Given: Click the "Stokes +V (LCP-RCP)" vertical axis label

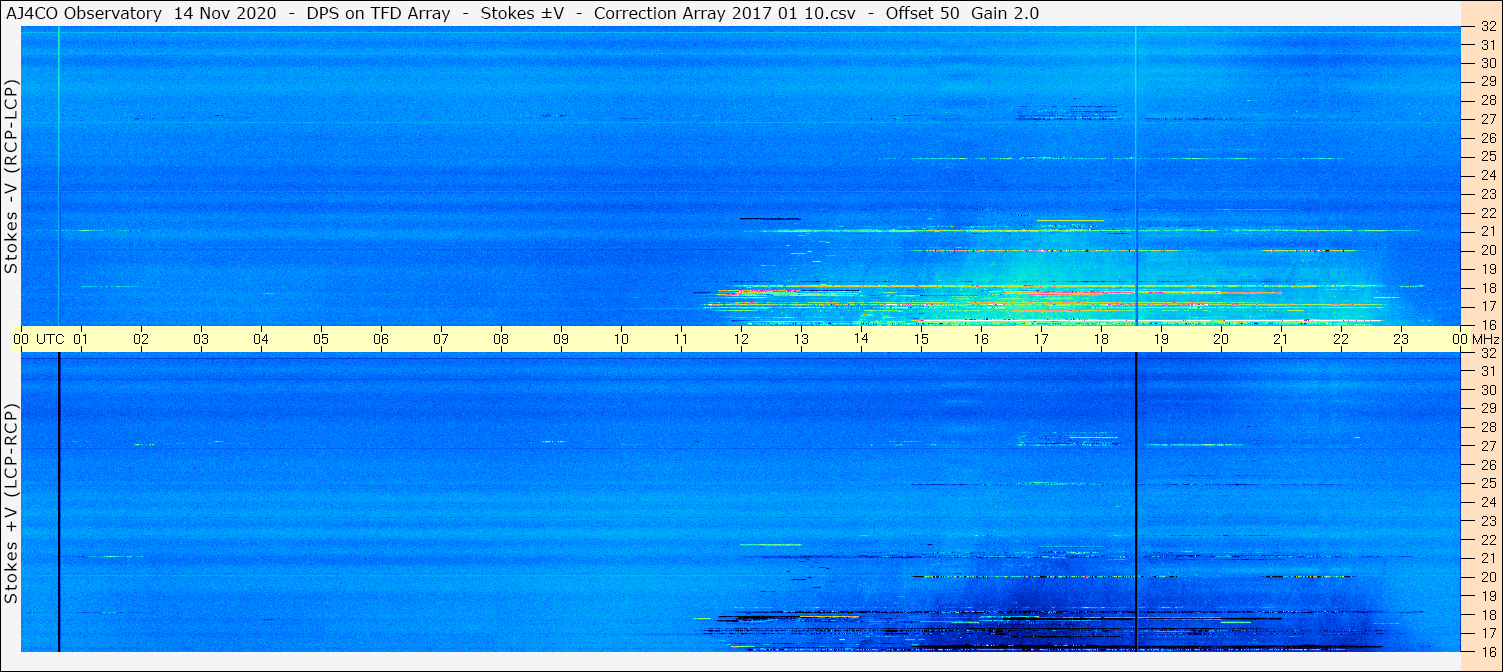Looking at the screenshot, I should pyautogui.click(x=12, y=505).
